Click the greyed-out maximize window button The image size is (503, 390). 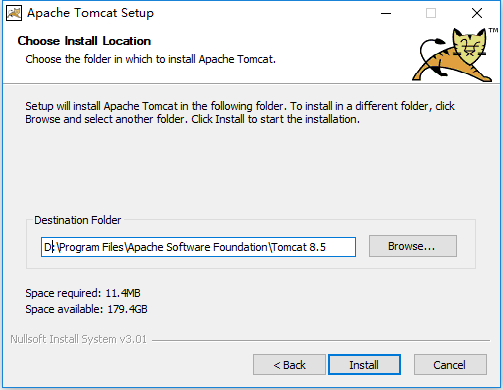point(431,13)
